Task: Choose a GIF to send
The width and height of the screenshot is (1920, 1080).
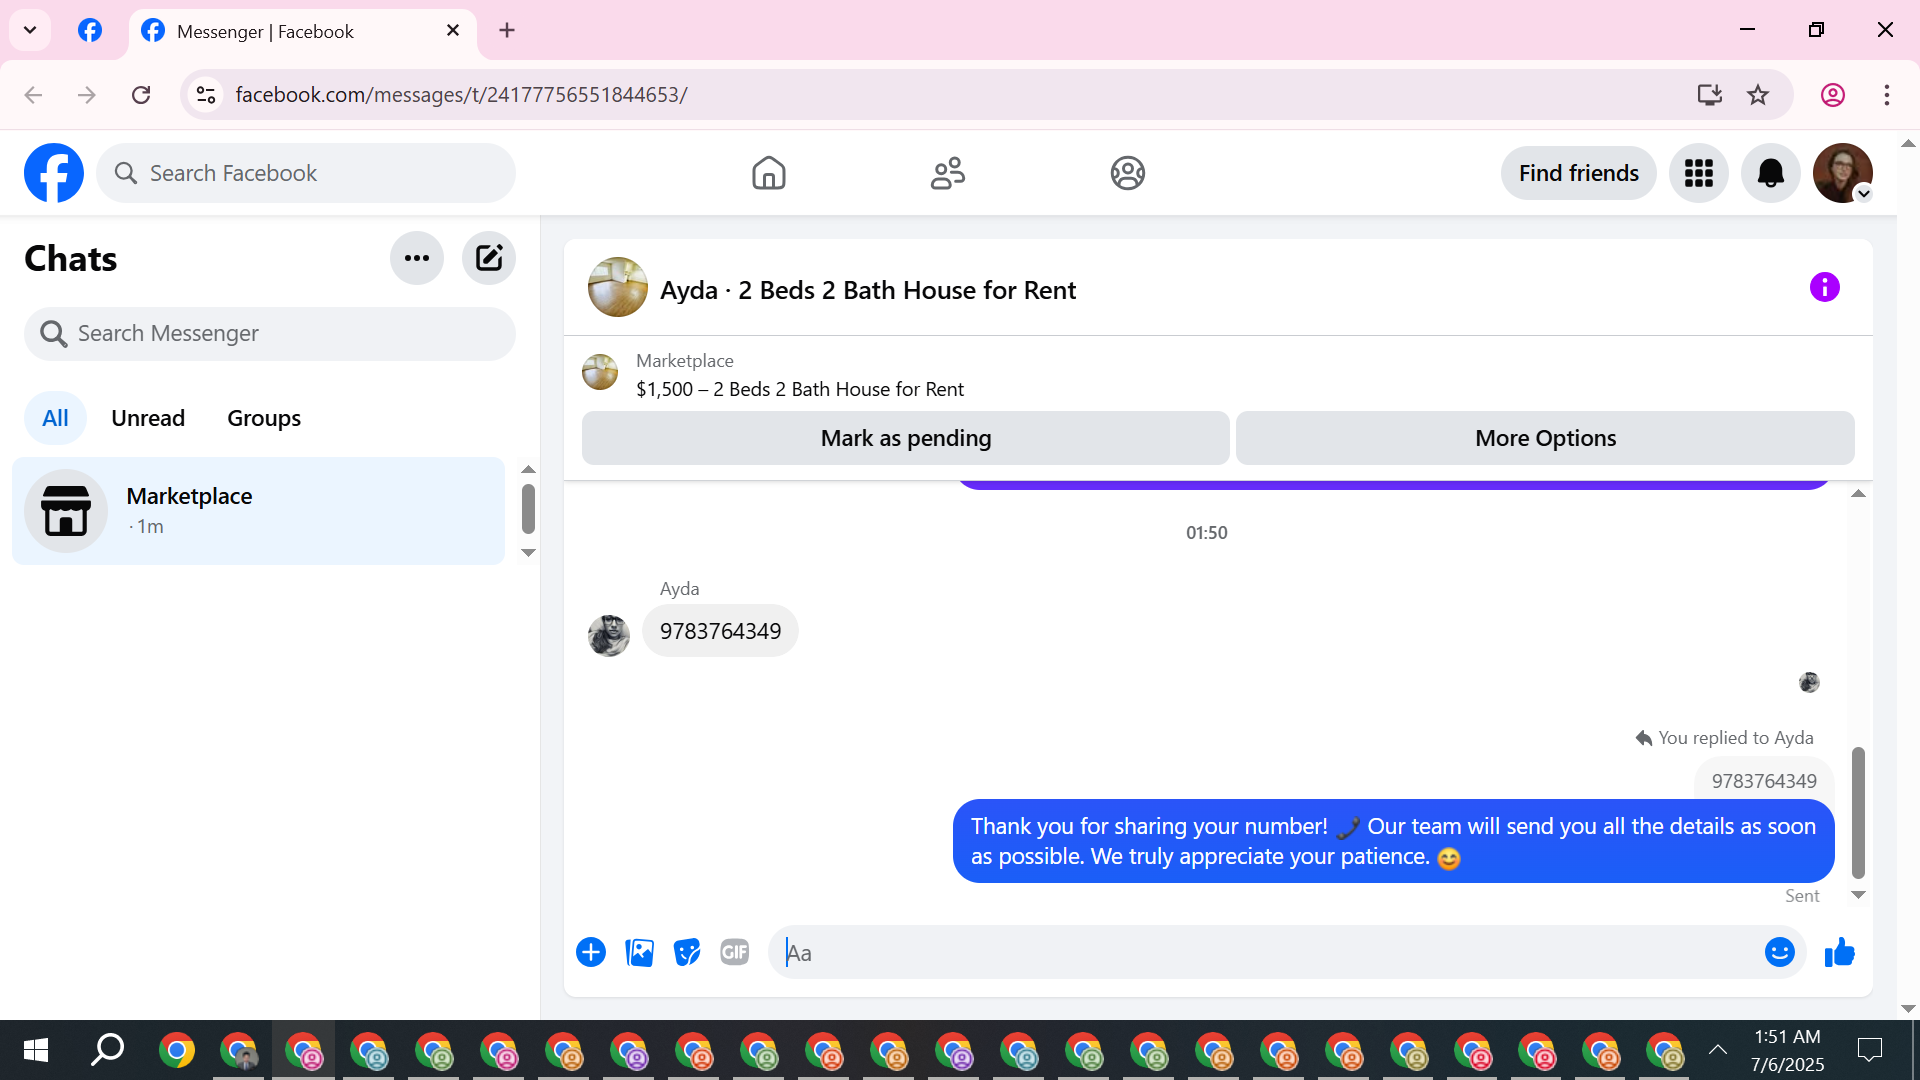Action: (x=735, y=953)
